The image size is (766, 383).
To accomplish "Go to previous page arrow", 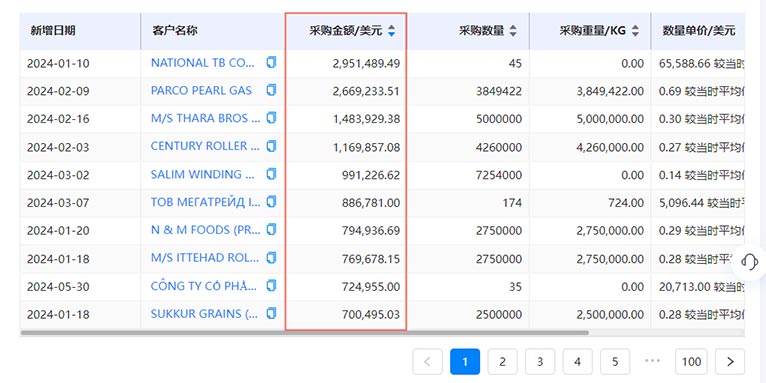I will click(x=427, y=362).
